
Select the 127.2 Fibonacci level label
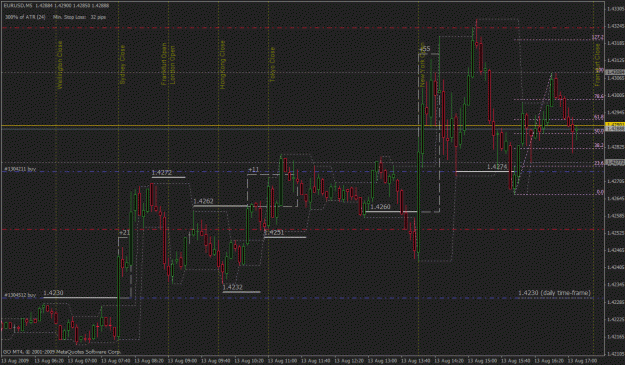(x=597, y=37)
